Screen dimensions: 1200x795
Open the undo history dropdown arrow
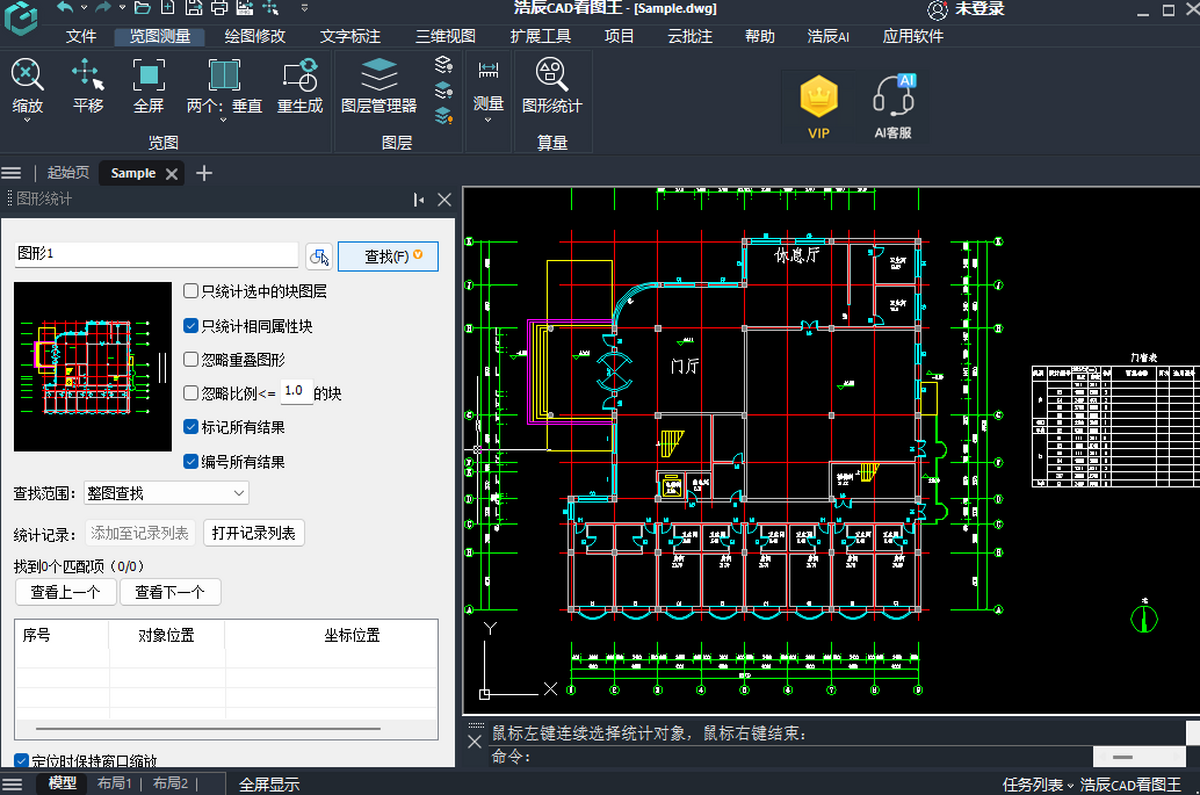click(x=84, y=7)
